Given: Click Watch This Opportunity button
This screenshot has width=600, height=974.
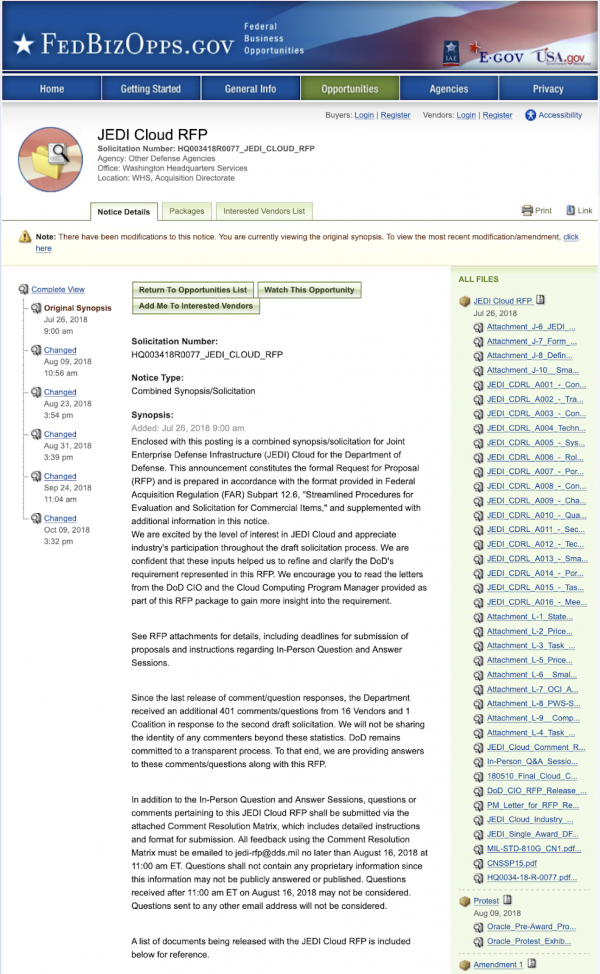Looking at the screenshot, I should (x=309, y=290).
